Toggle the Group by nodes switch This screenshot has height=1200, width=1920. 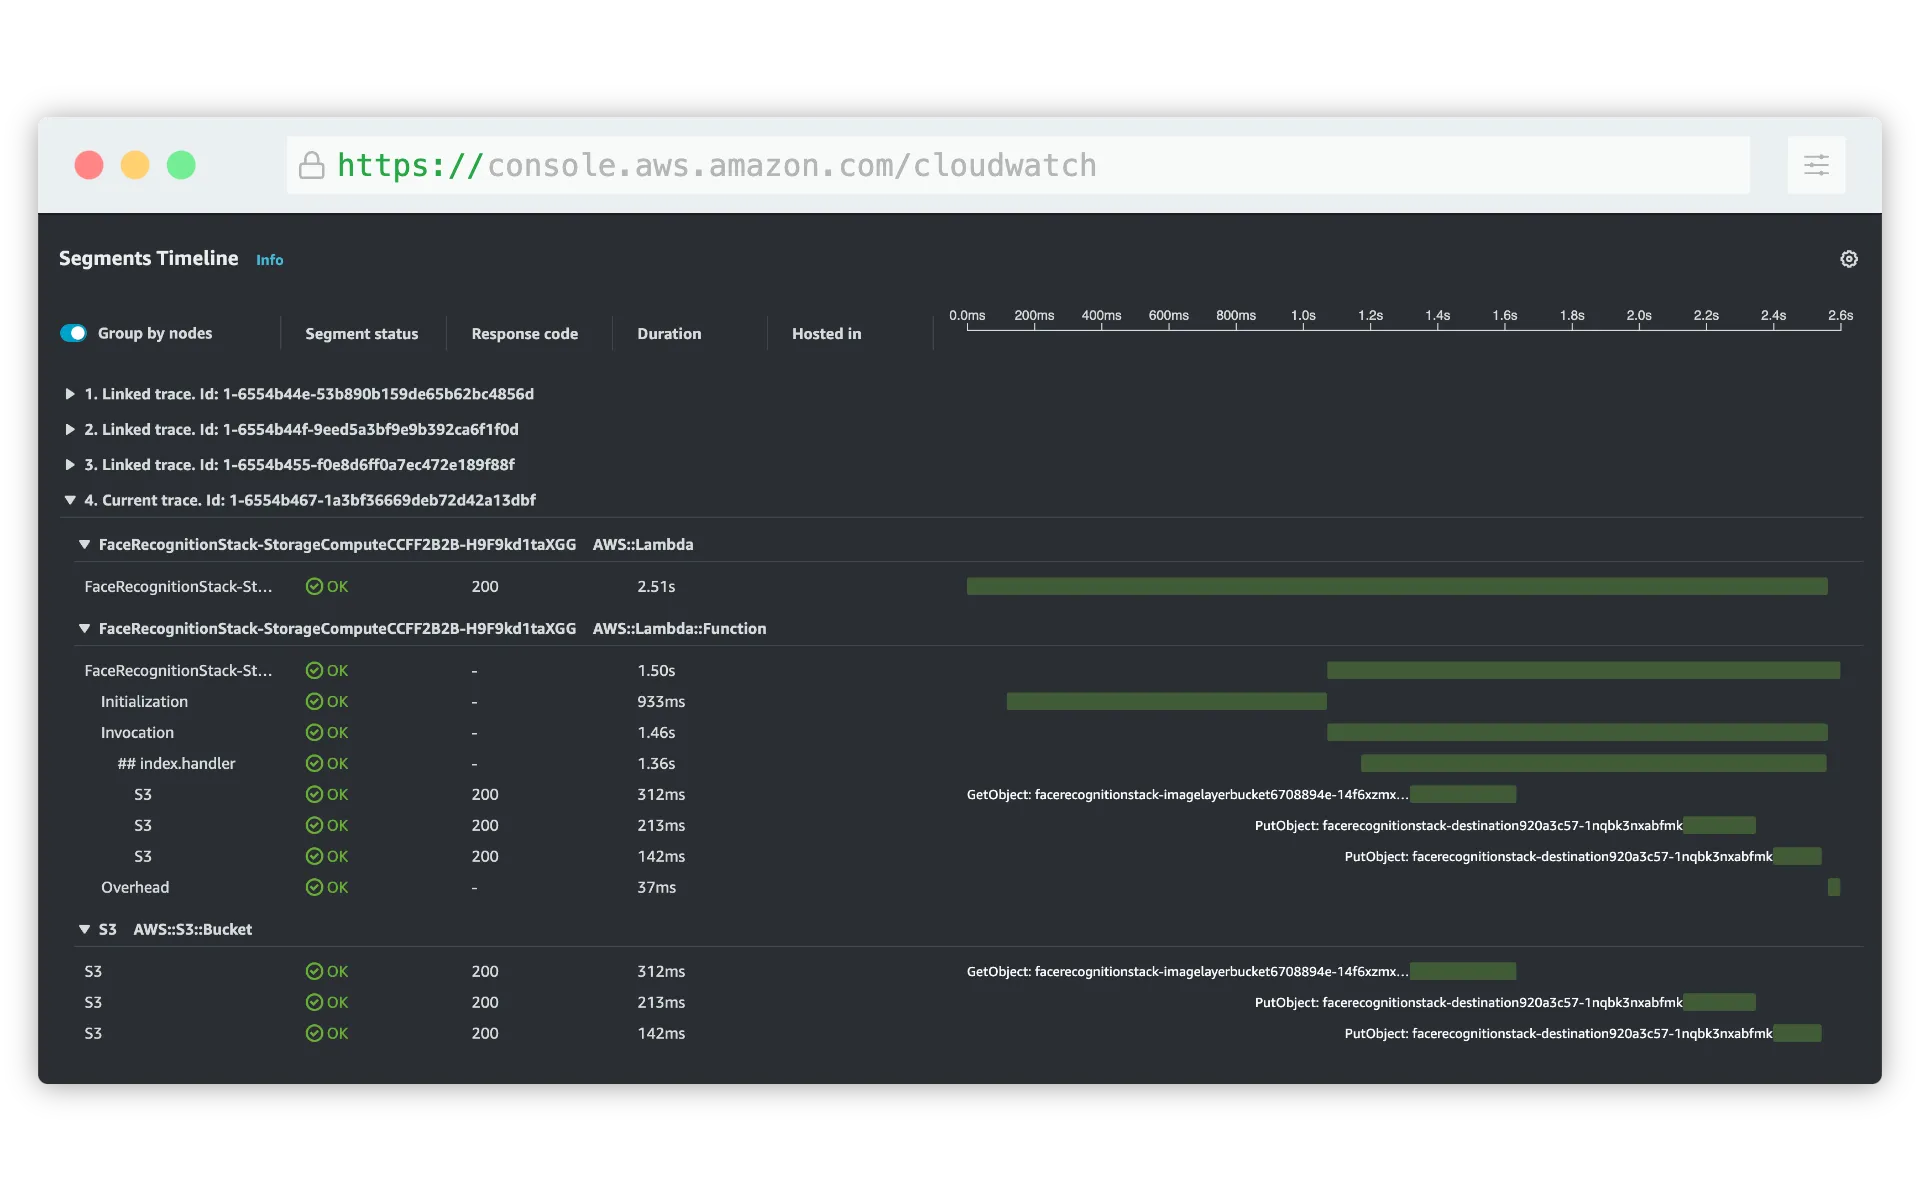point(74,333)
